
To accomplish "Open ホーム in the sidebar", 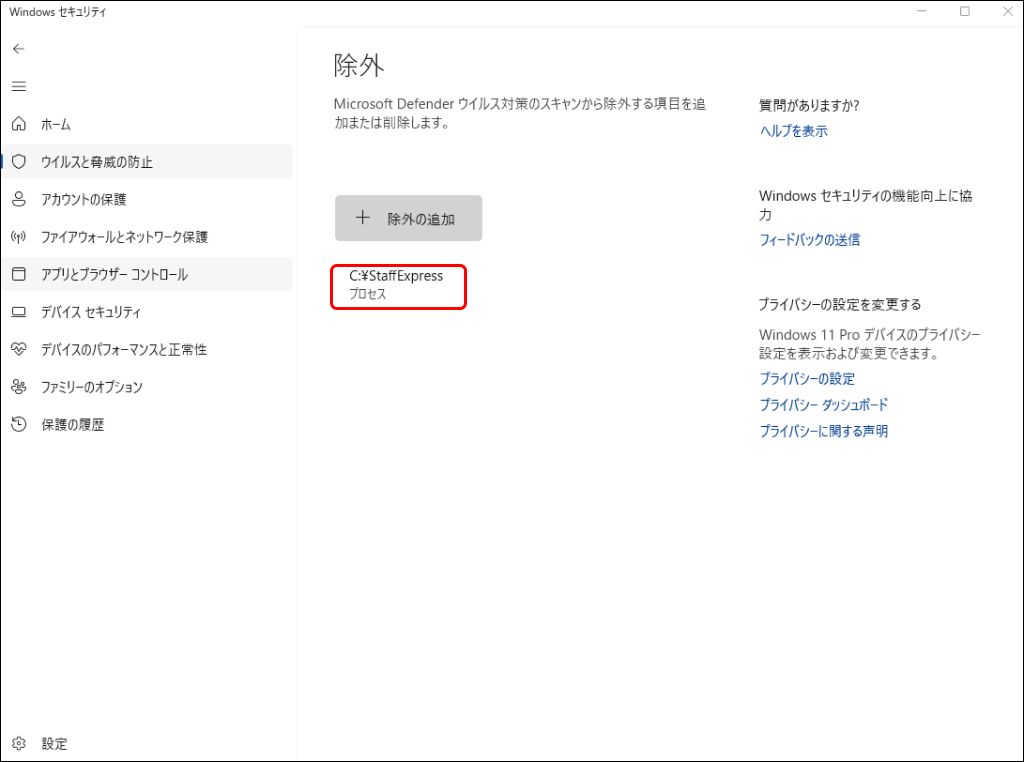I will tap(148, 124).
